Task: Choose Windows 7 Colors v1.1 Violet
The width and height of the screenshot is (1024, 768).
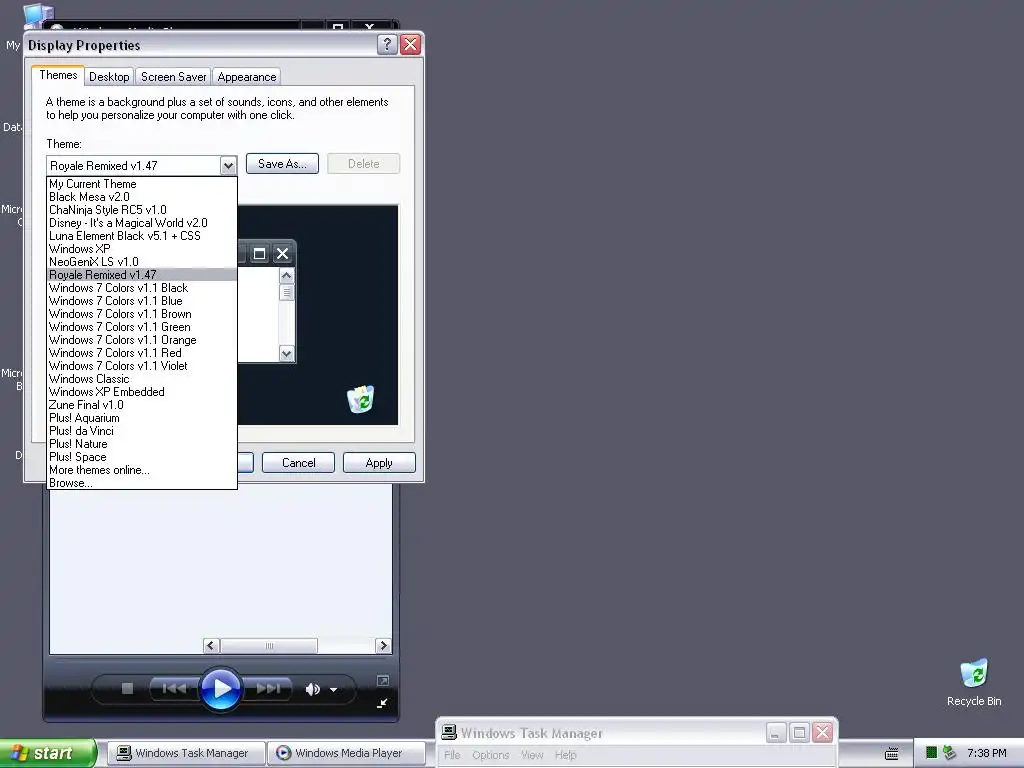Action: pyautogui.click(x=142, y=366)
